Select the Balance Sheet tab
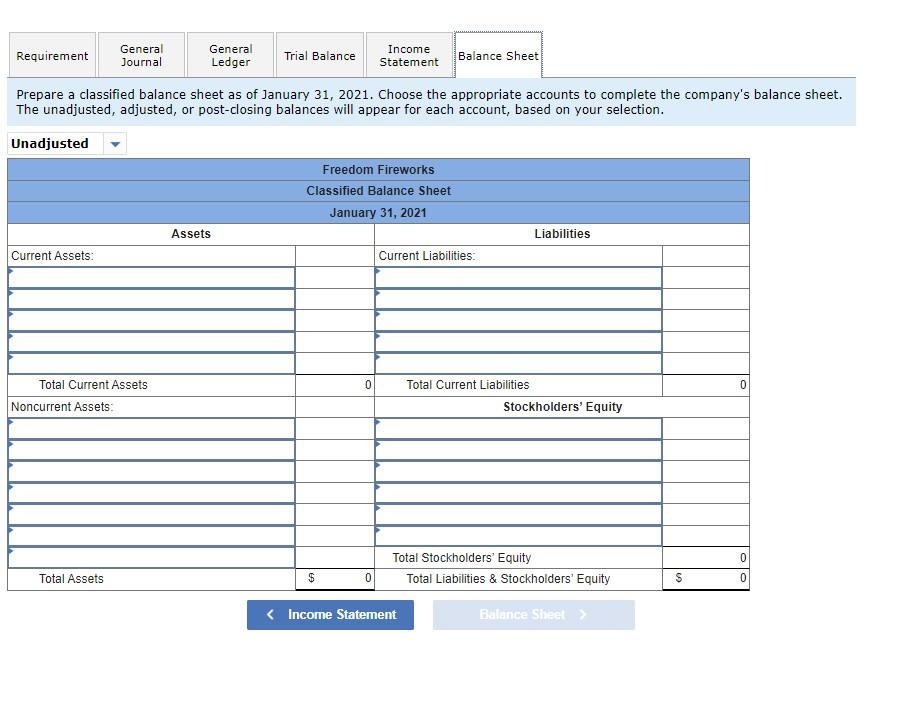 (x=498, y=55)
